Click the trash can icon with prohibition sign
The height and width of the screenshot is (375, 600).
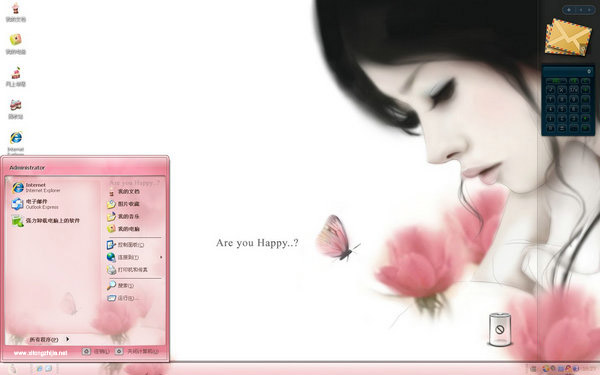(x=500, y=329)
